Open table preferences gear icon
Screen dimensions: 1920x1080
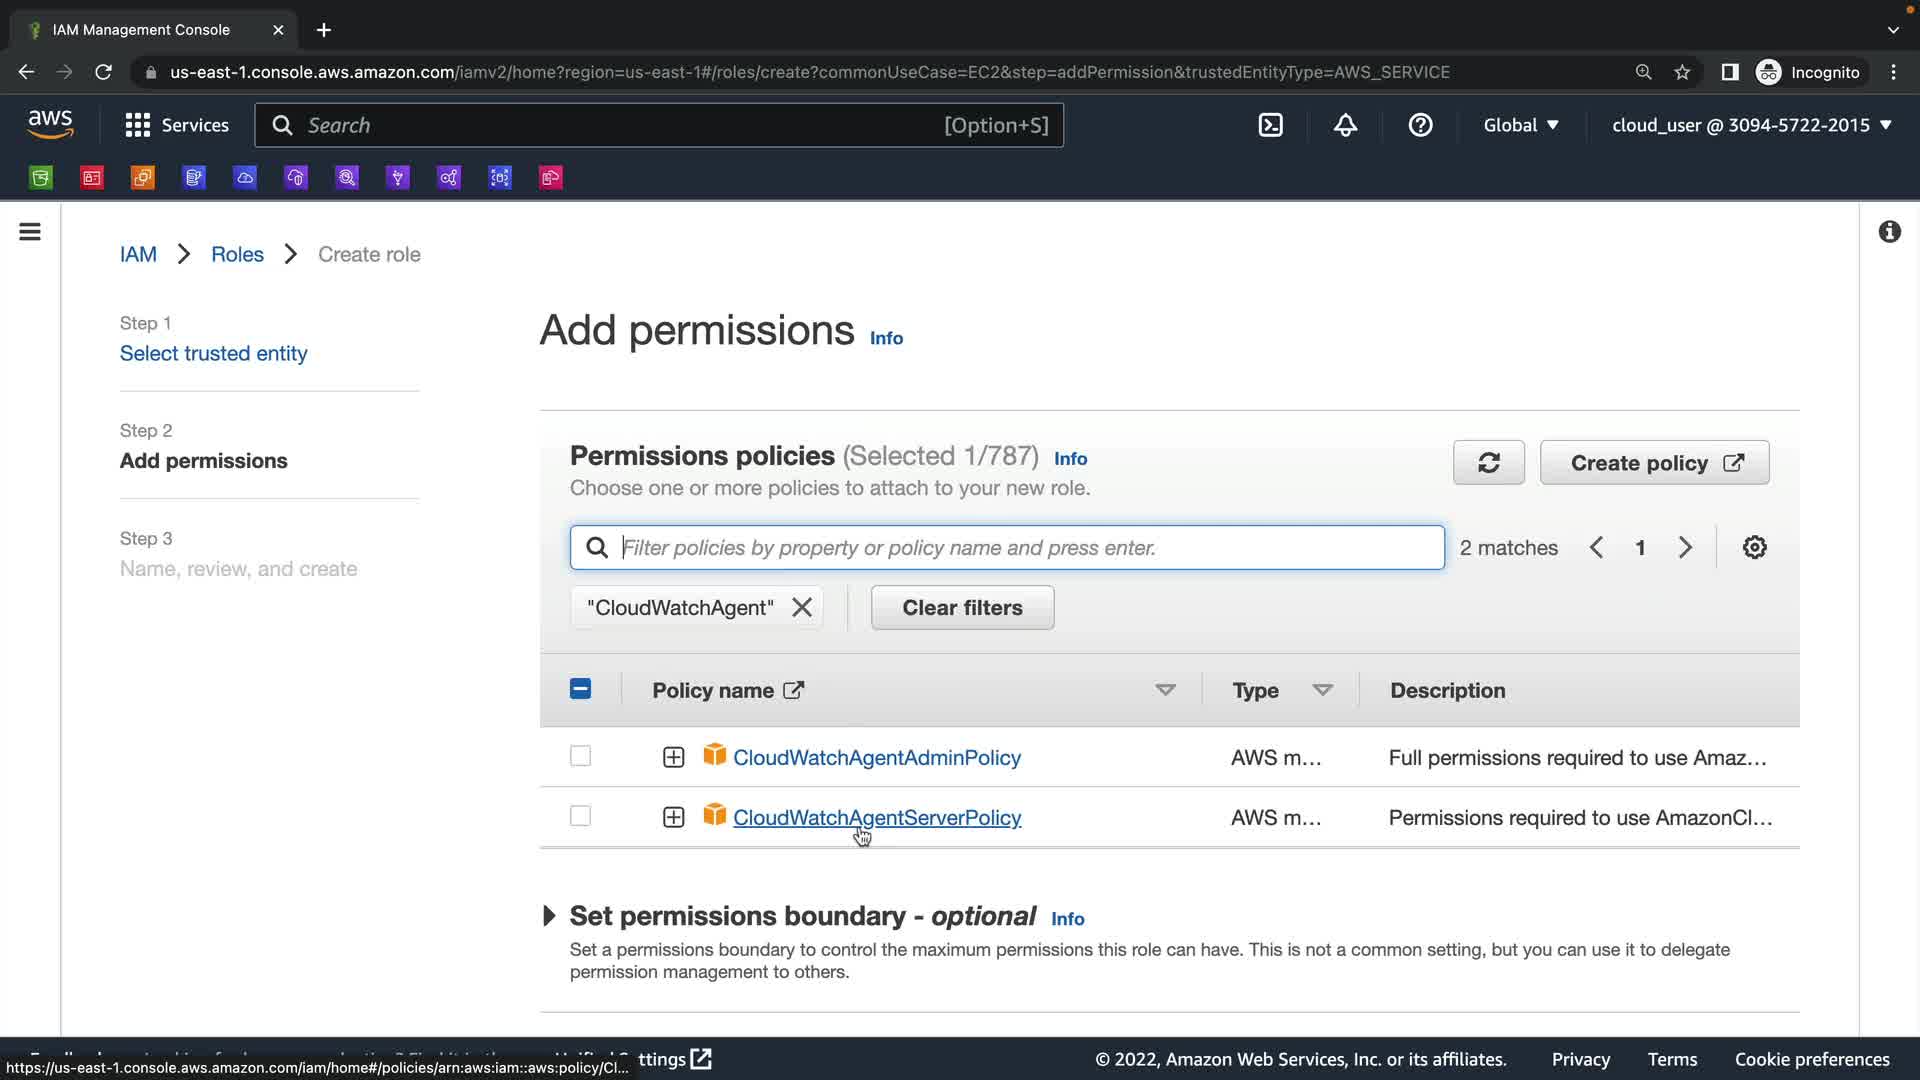[1754, 548]
